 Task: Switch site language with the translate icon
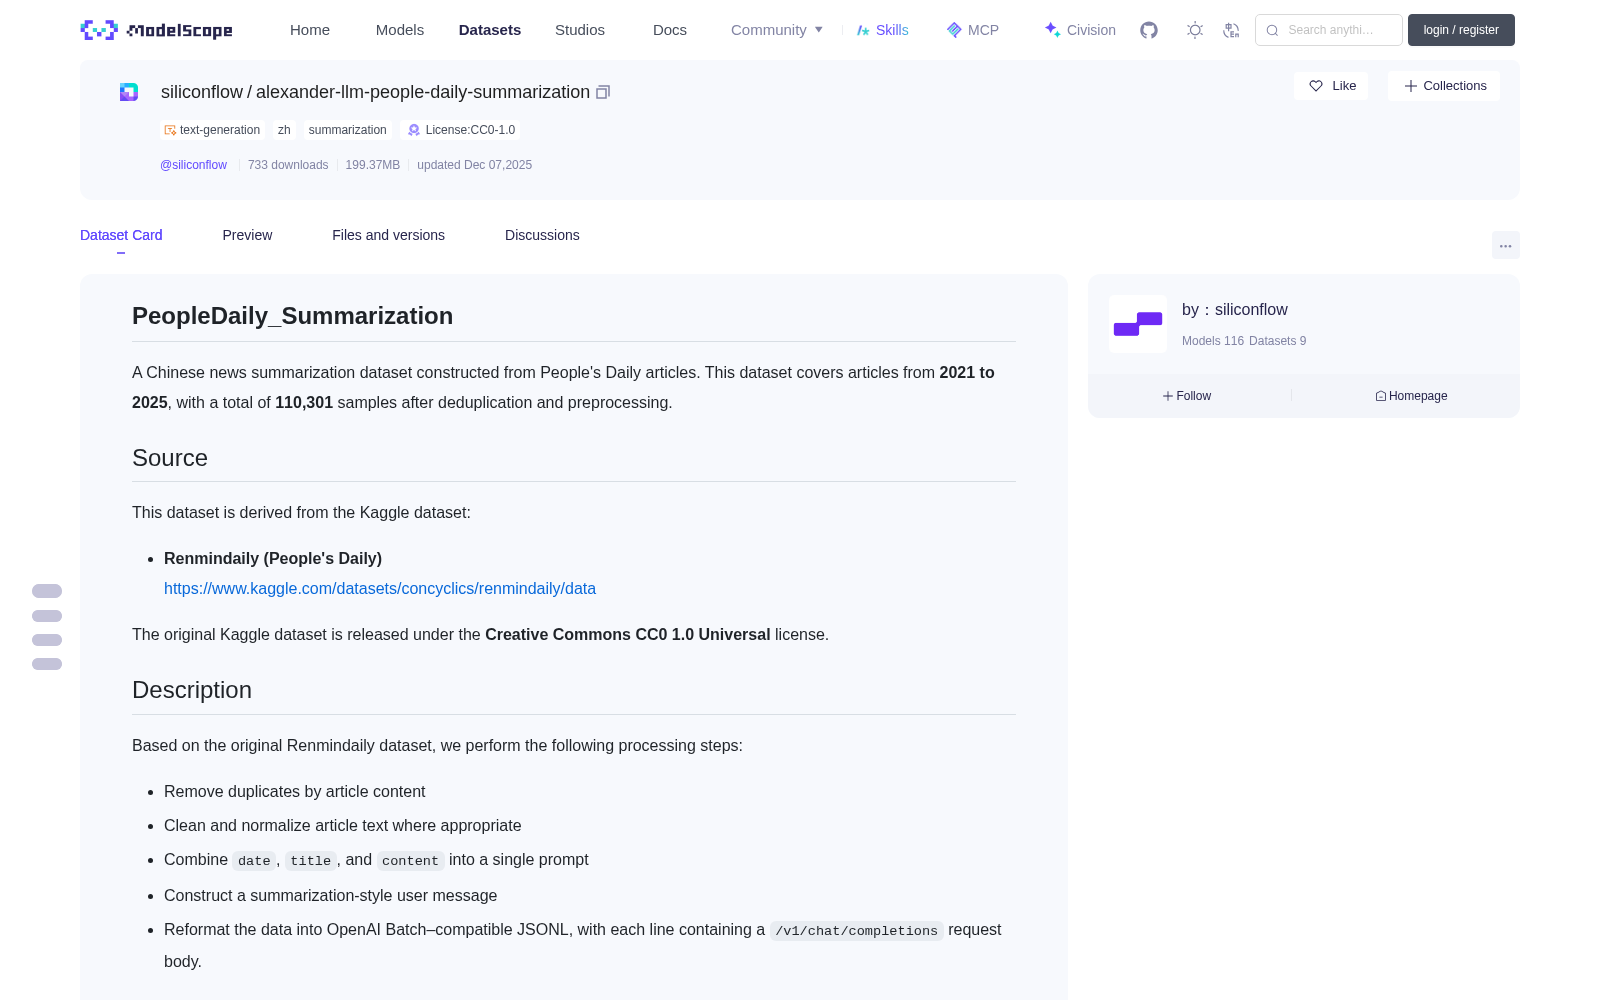point(1232,30)
